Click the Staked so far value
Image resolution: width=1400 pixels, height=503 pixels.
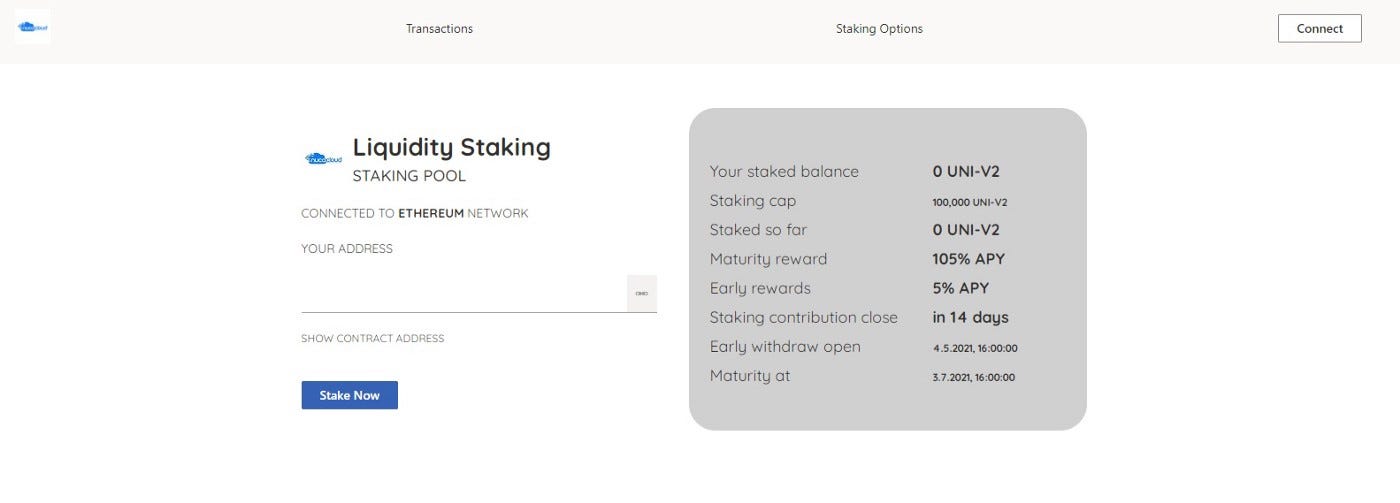[966, 230]
